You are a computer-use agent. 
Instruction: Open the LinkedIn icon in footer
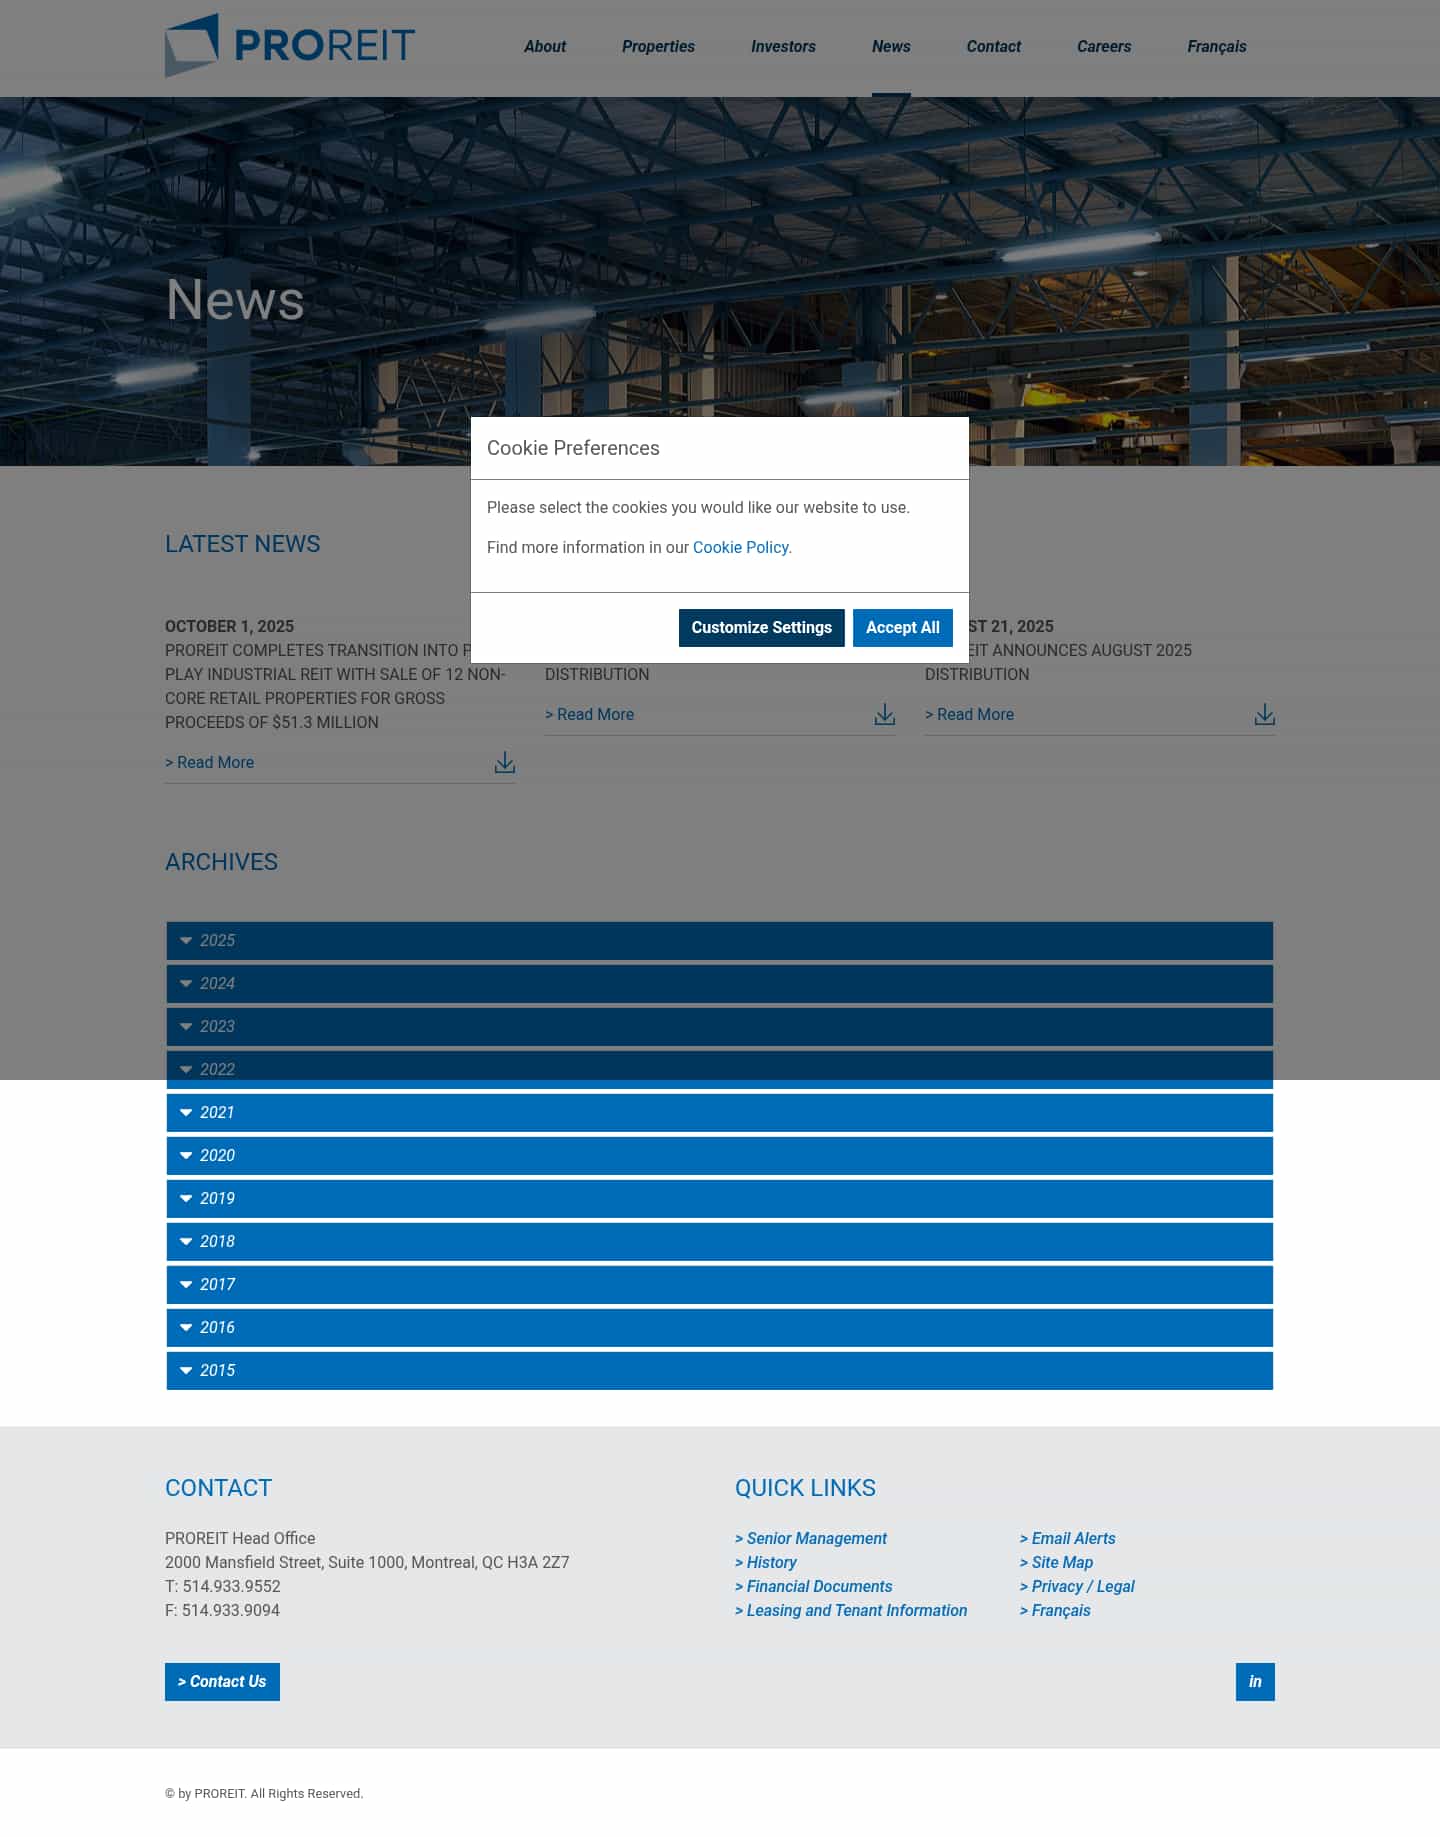click(1255, 1682)
